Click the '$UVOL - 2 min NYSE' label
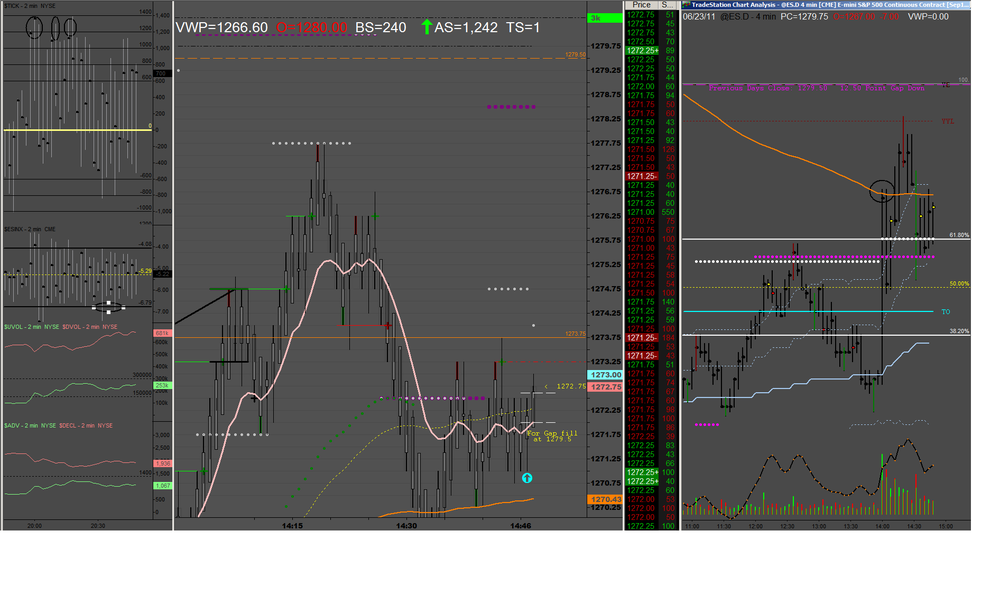1000x597 pixels. 31,327
